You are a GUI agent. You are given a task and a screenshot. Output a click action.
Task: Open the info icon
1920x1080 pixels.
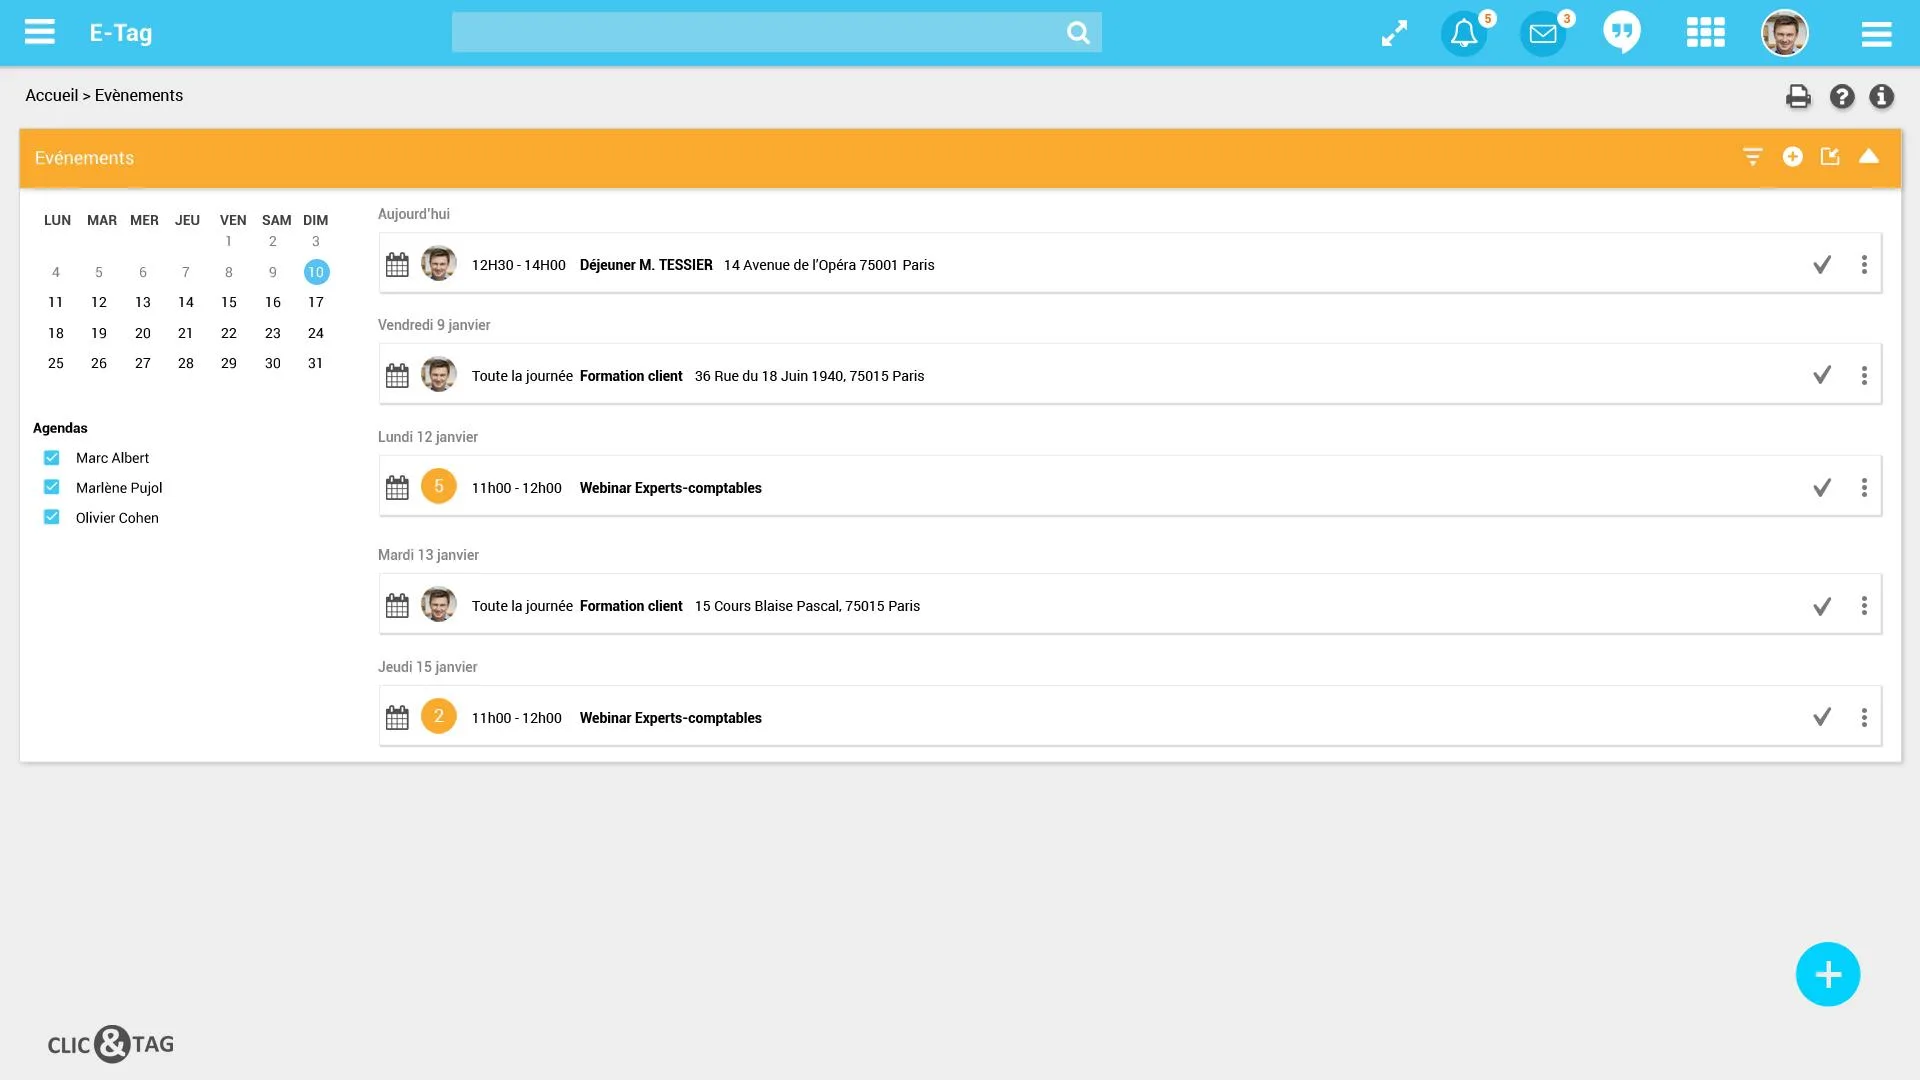coord(1882,96)
